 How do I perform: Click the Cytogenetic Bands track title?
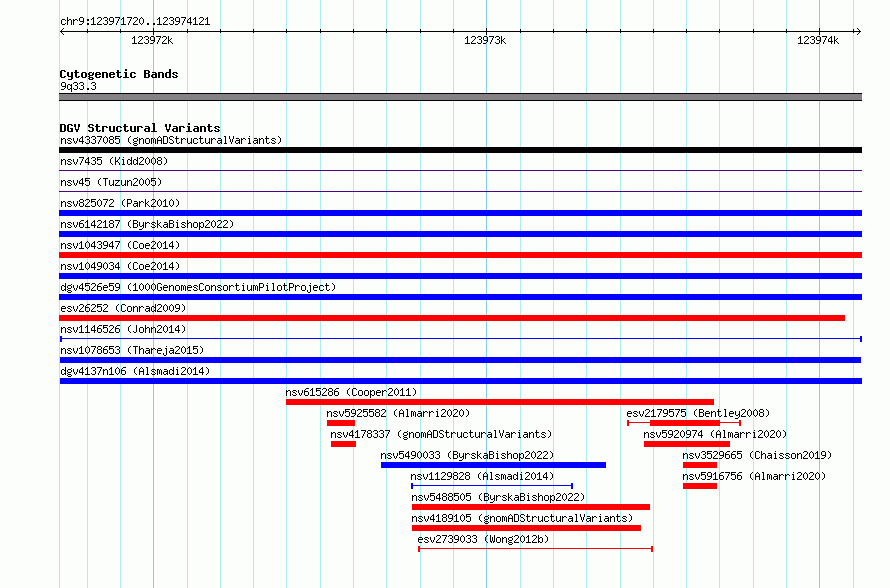pyautogui.click(x=119, y=74)
